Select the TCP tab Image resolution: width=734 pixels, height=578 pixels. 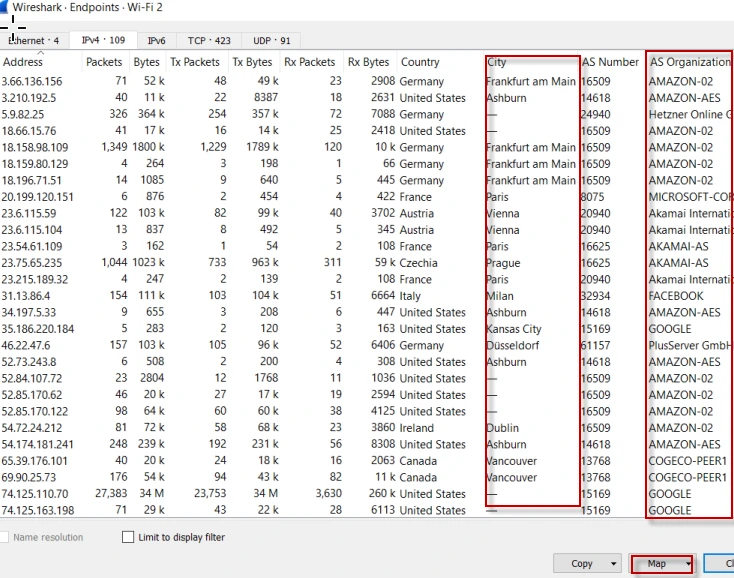pos(208,41)
